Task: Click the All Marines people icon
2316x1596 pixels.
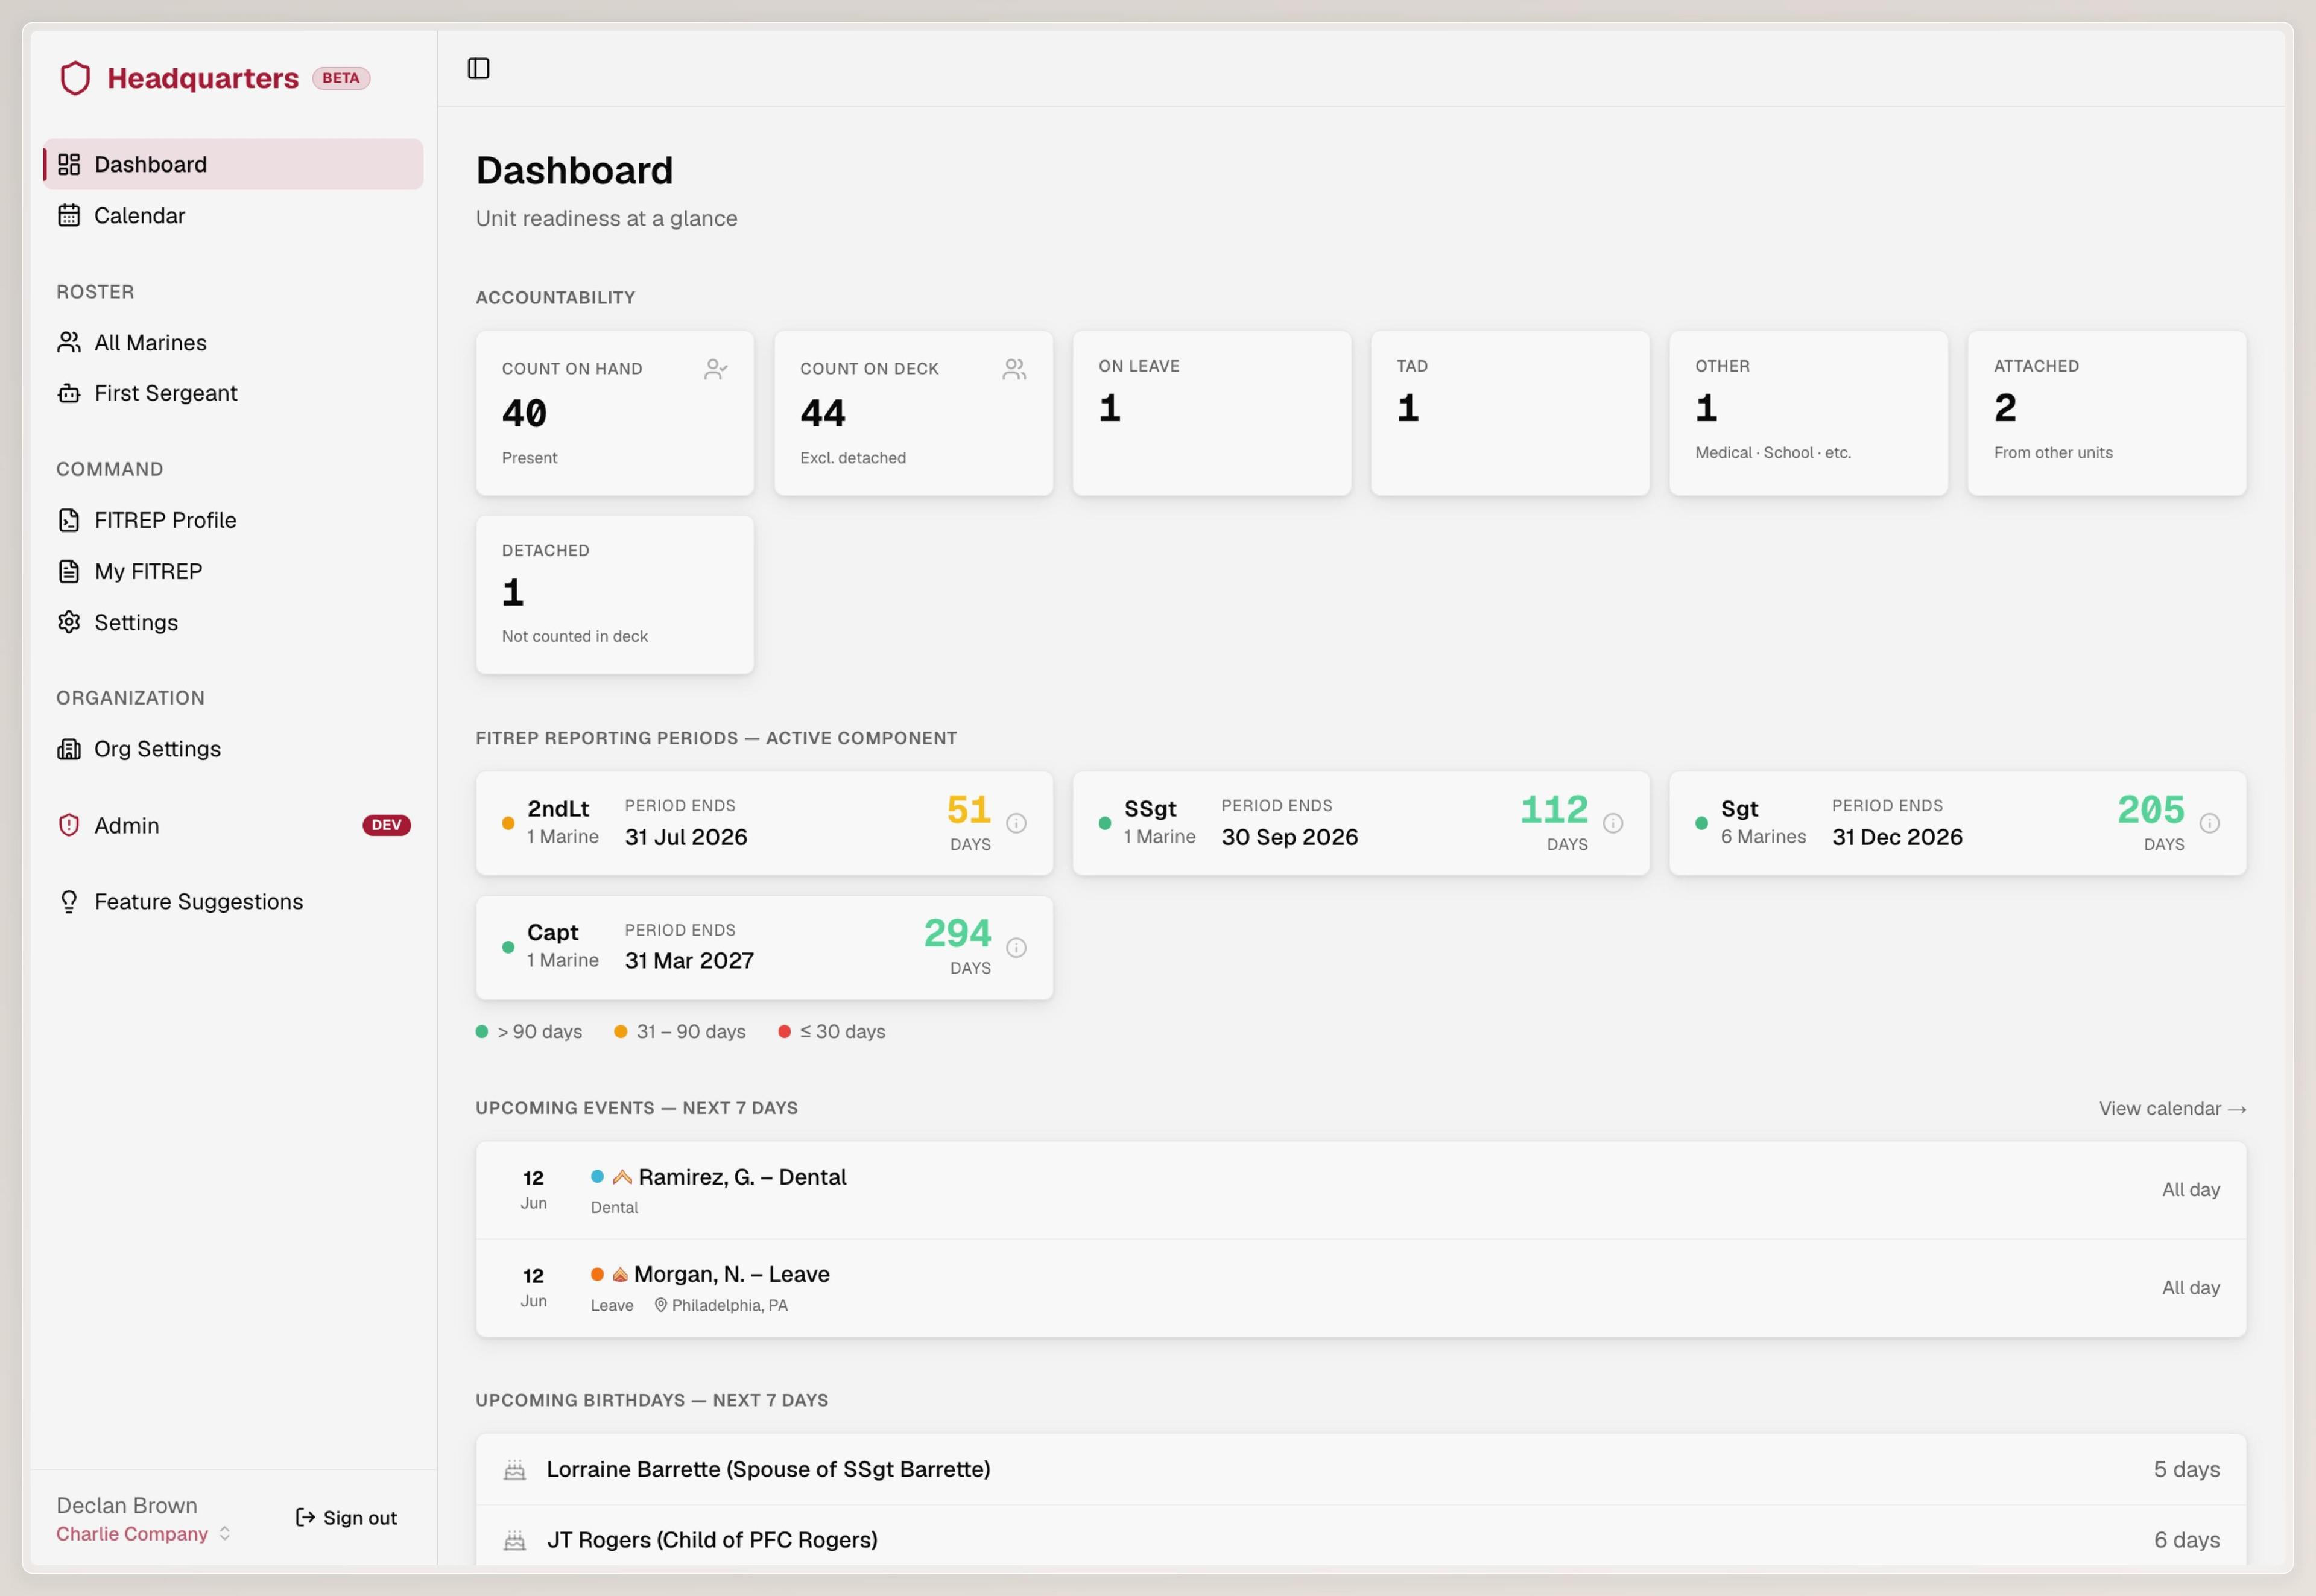Action: (69, 342)
